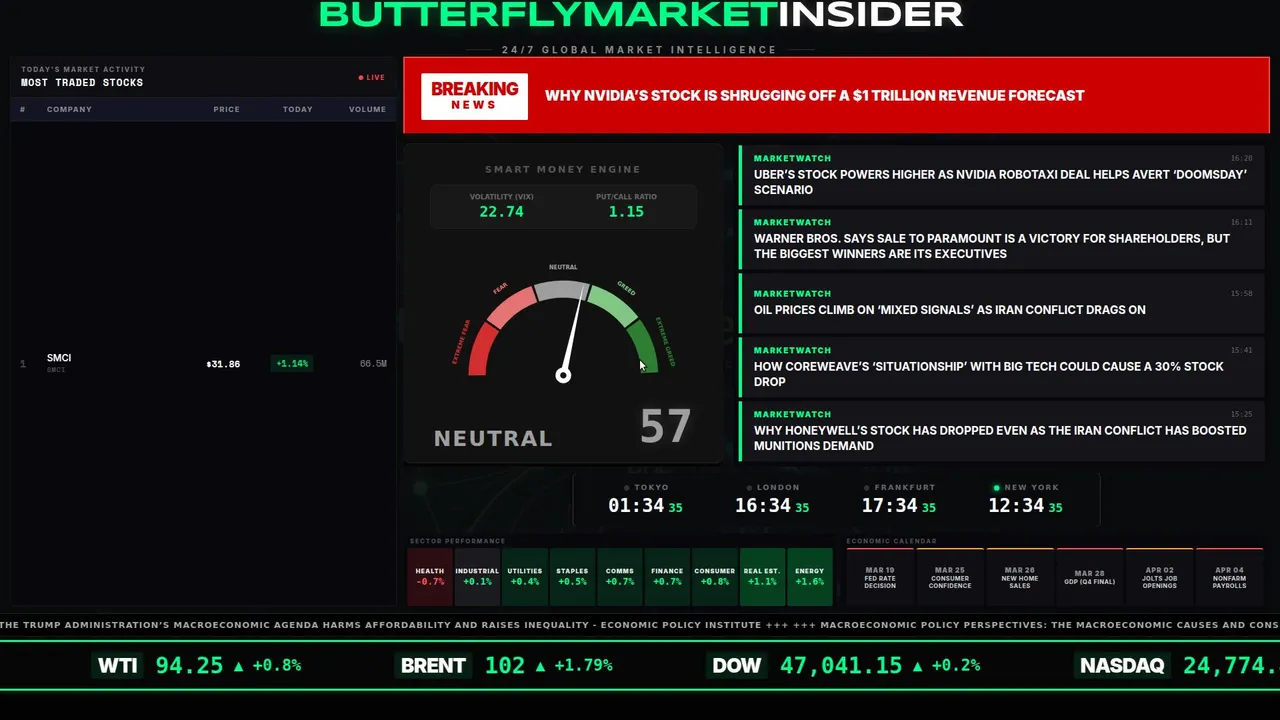Viewport: 1280px width, 720px height.
Task: Click the PRICE column header
Action: 226,109
